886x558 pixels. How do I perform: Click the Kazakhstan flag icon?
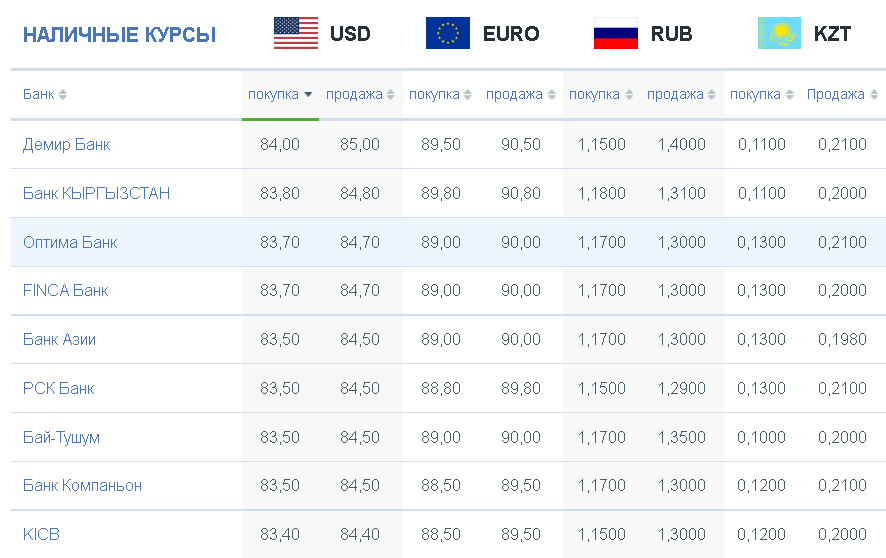click(779, 33)
